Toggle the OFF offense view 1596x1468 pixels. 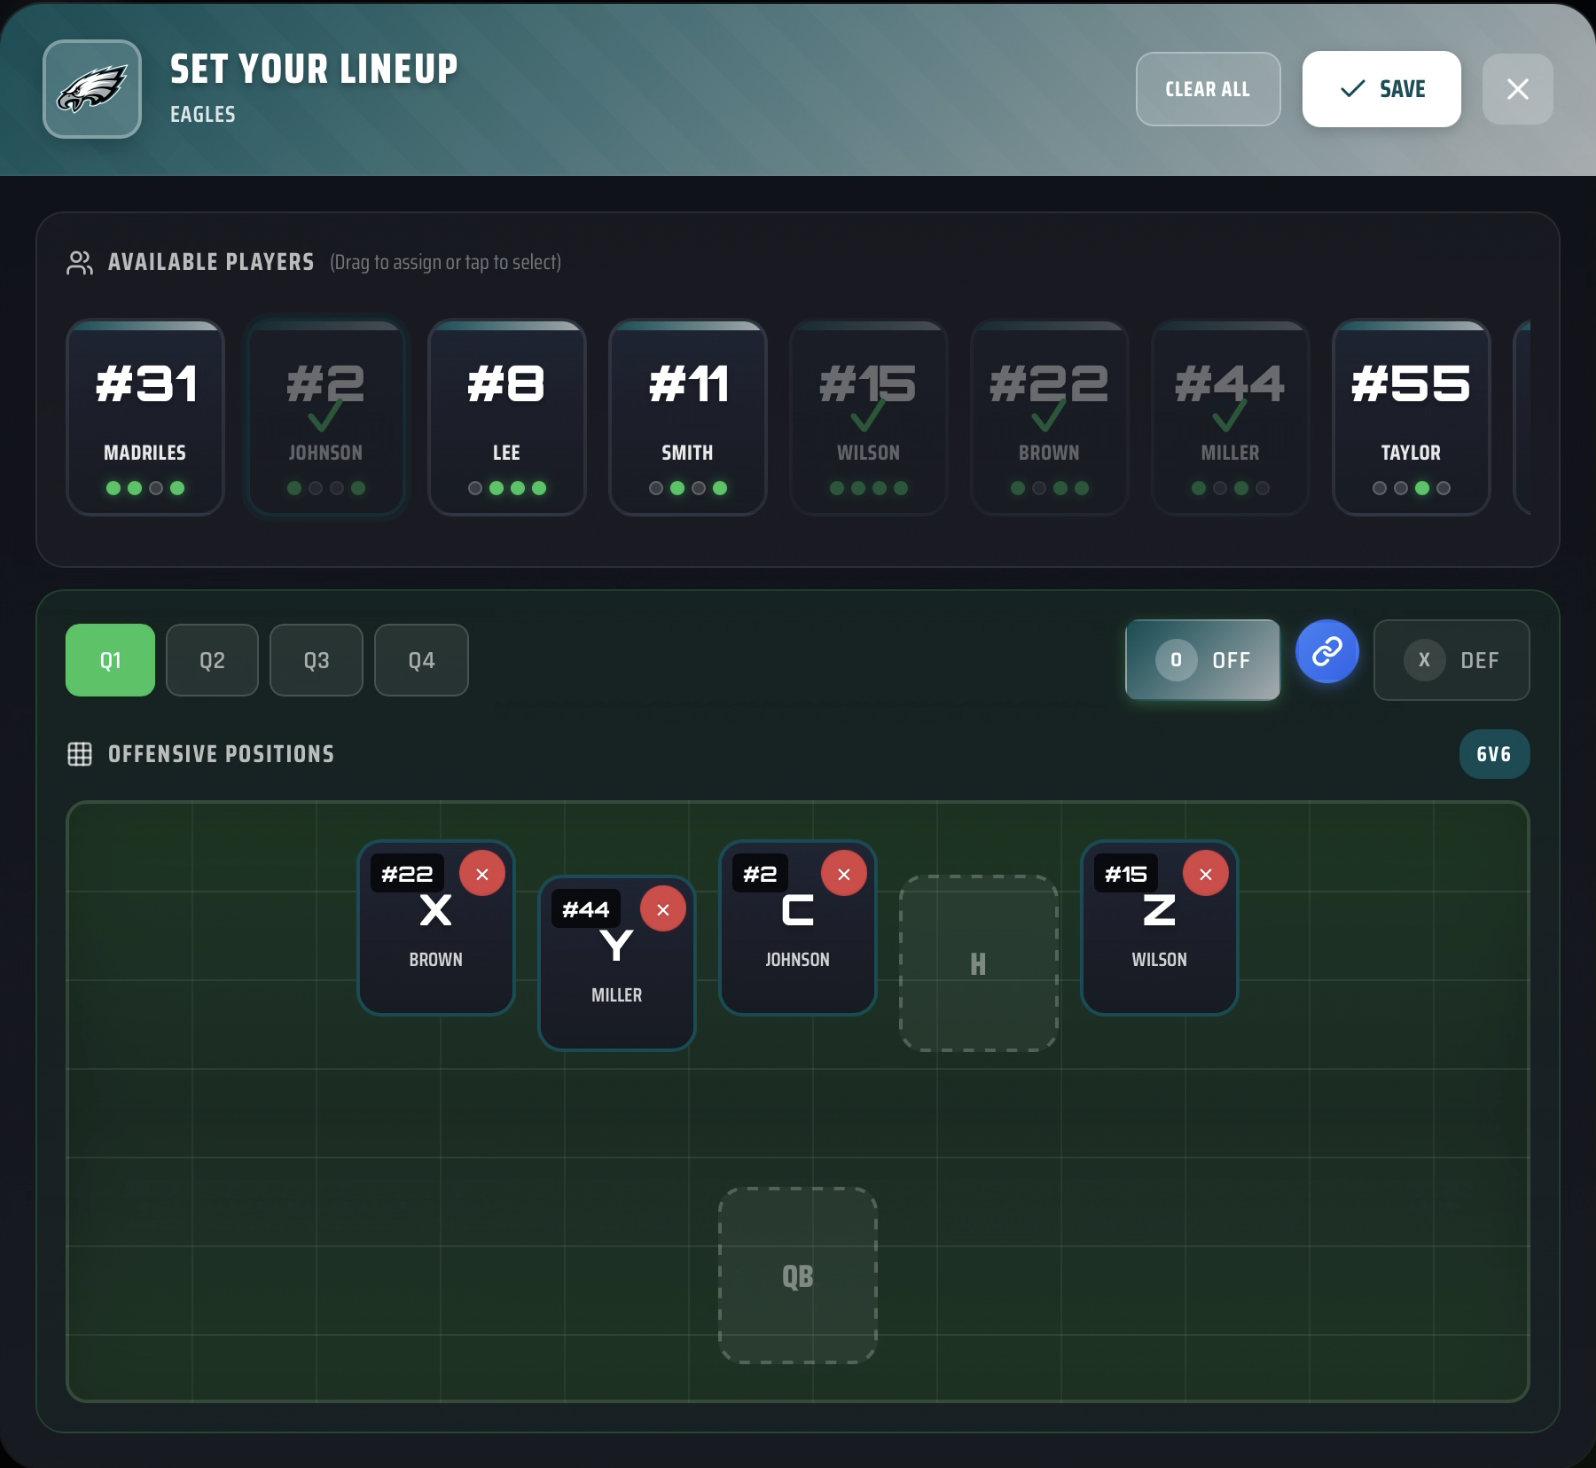coord(1202,660)
